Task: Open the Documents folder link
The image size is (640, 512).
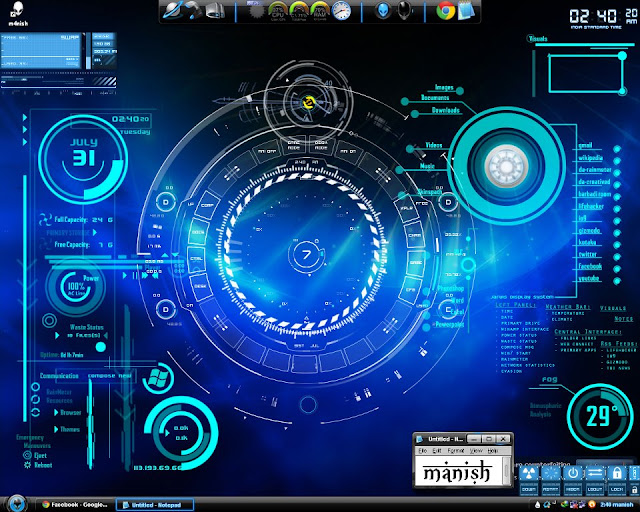Action: (x=435, y=98)
